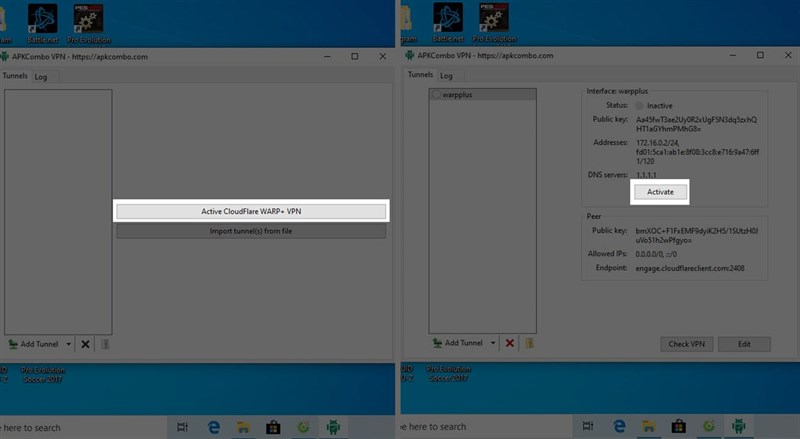
Task: Click the Edit button in right window
Action: (744, 344)
